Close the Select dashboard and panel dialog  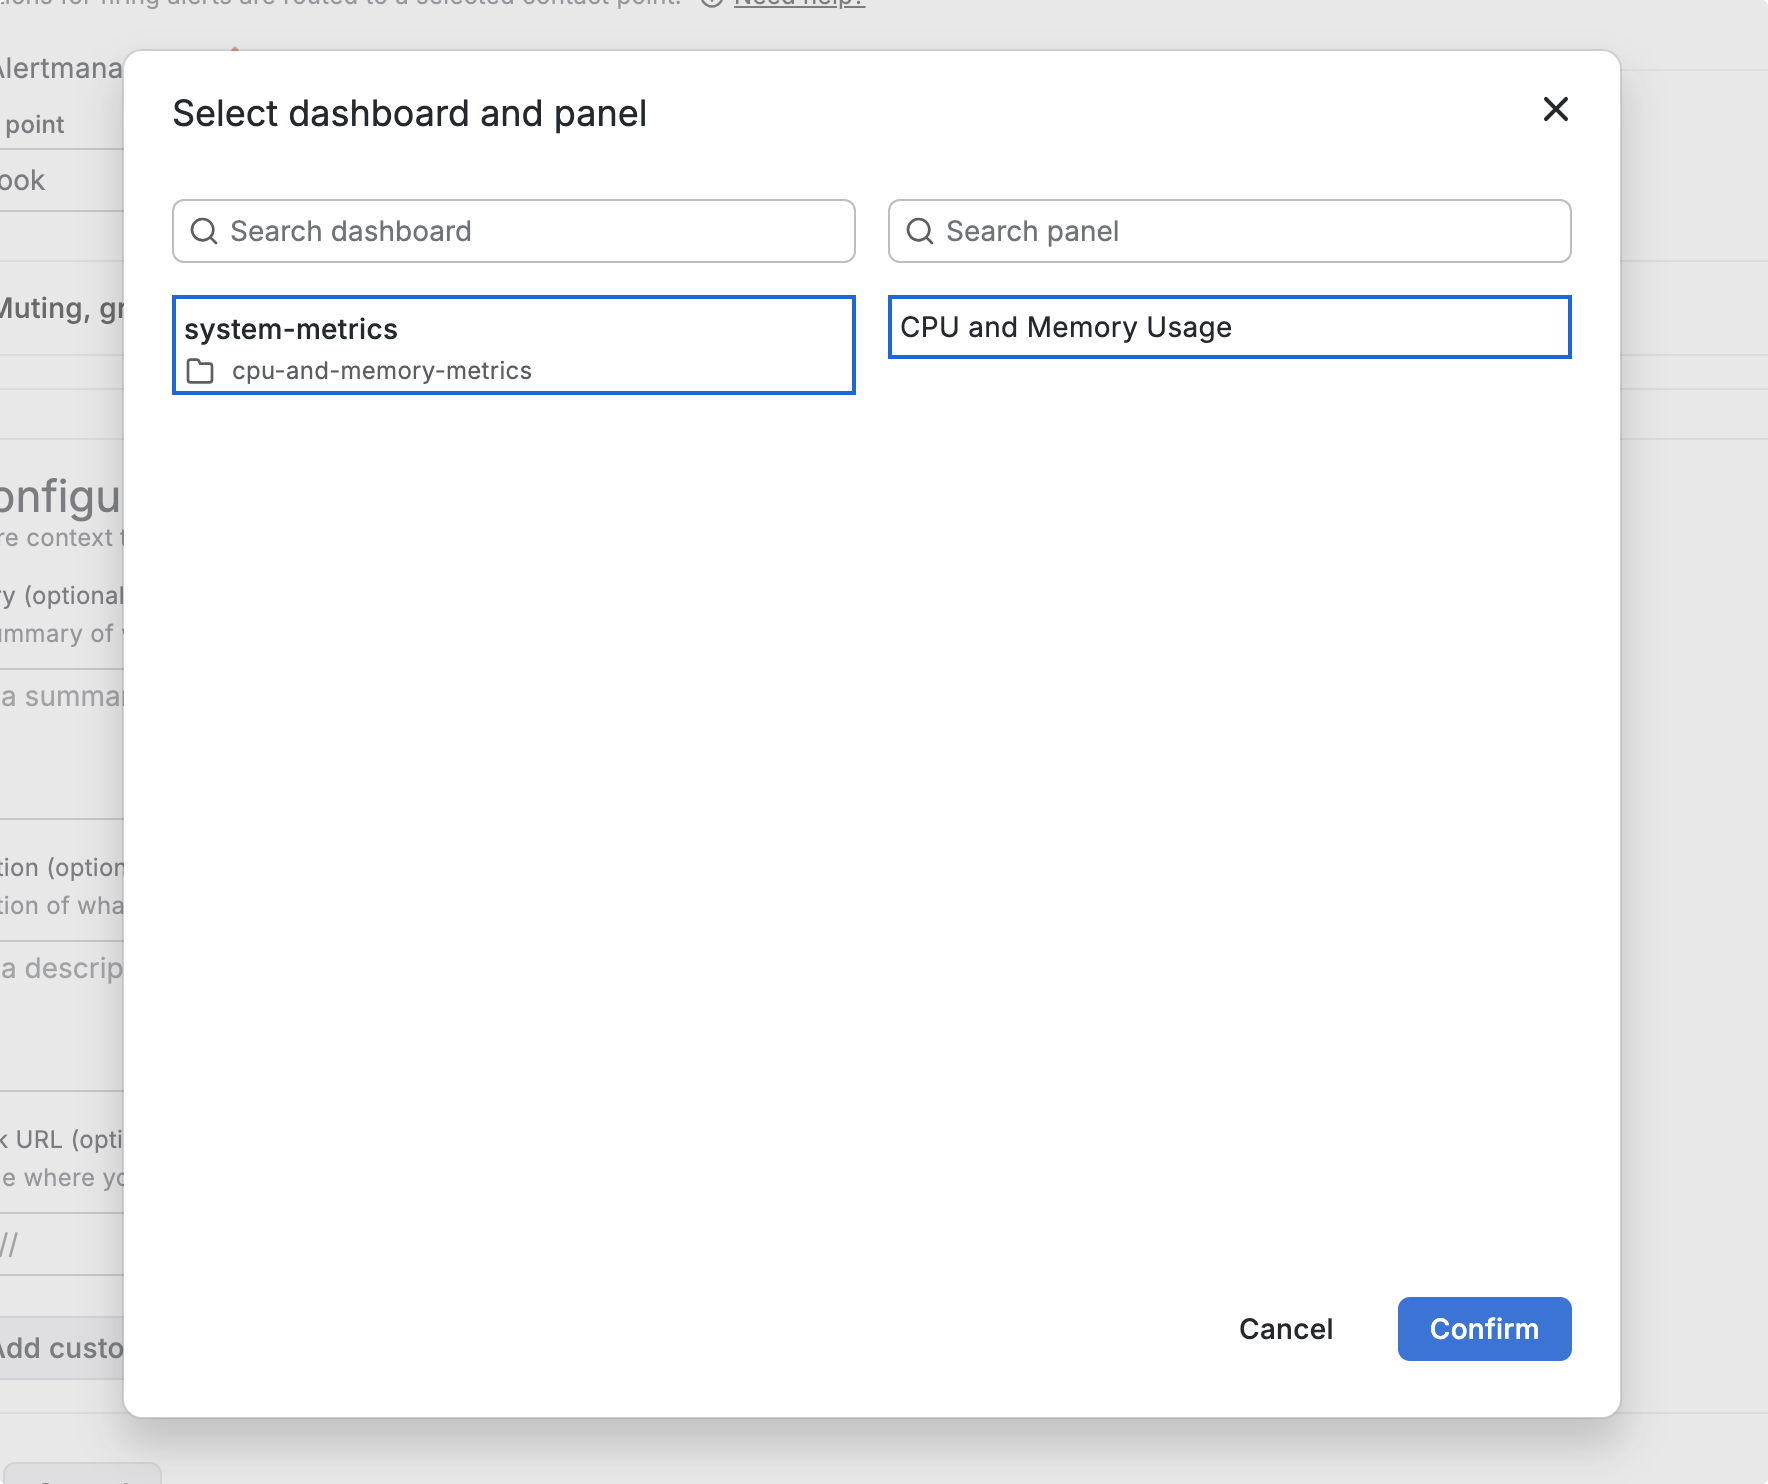click(1555, 109)
